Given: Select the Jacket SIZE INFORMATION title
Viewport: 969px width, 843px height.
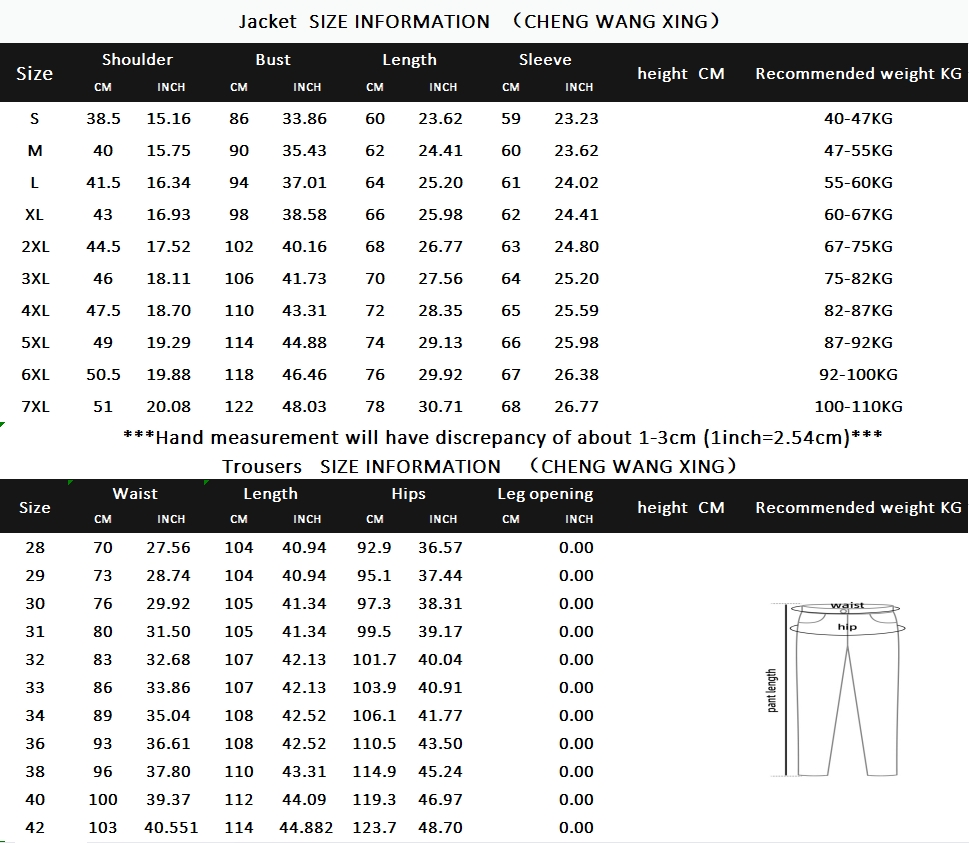Looking at the screenshot, I should (x=479, y=22).
